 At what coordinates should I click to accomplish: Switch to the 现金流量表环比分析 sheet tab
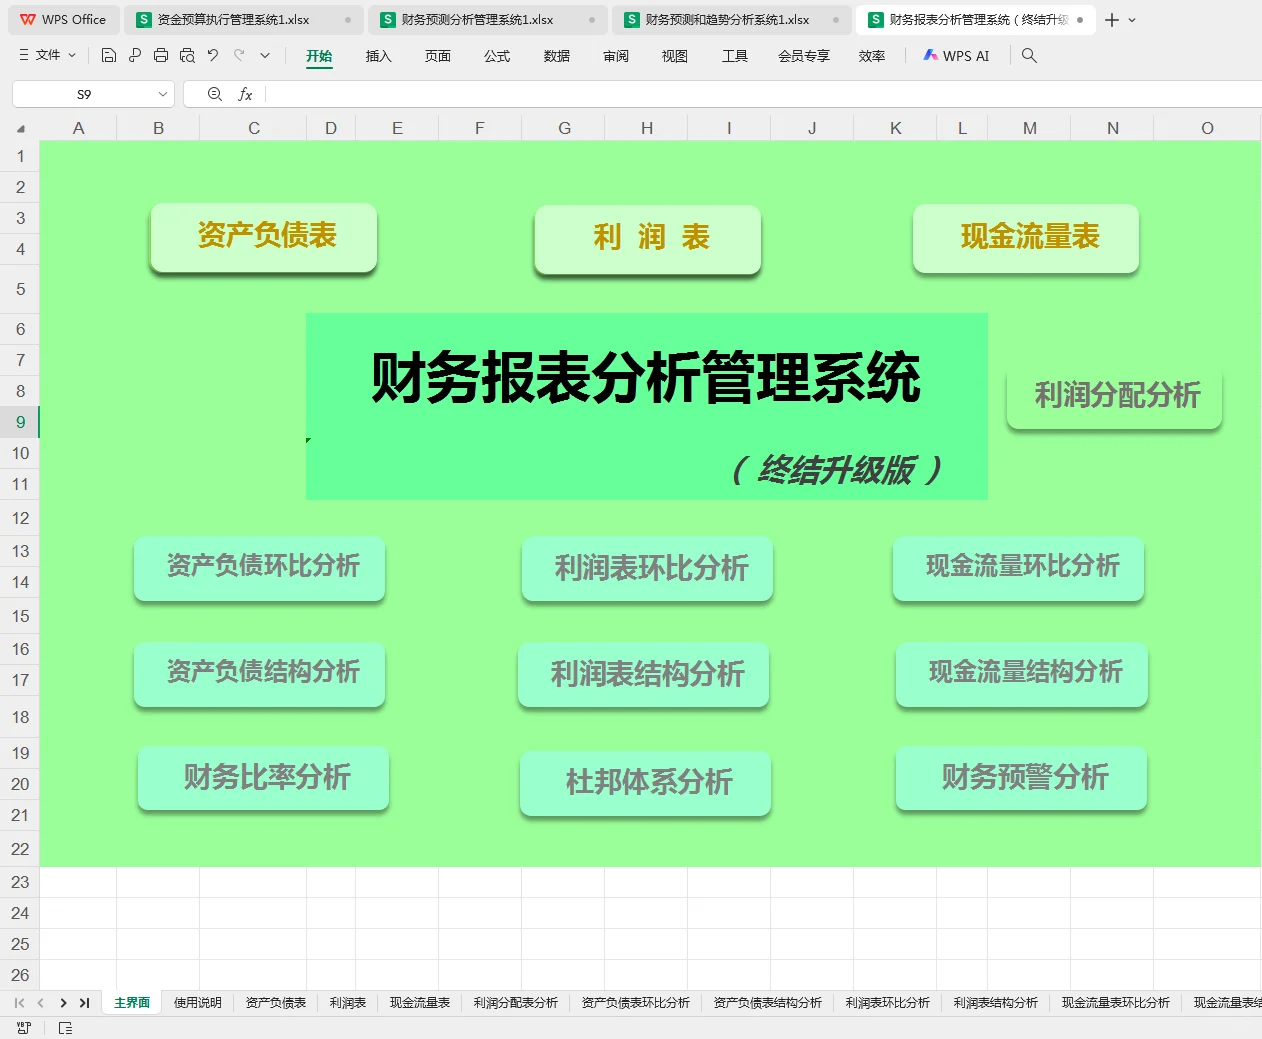(1115, 1002)
